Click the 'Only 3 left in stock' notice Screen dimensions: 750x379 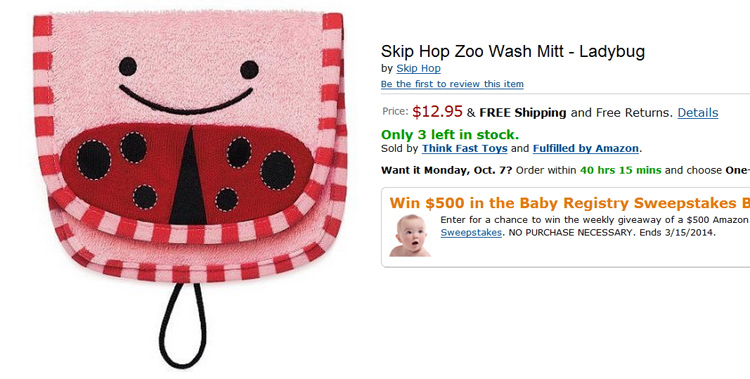tap(450, 134)
